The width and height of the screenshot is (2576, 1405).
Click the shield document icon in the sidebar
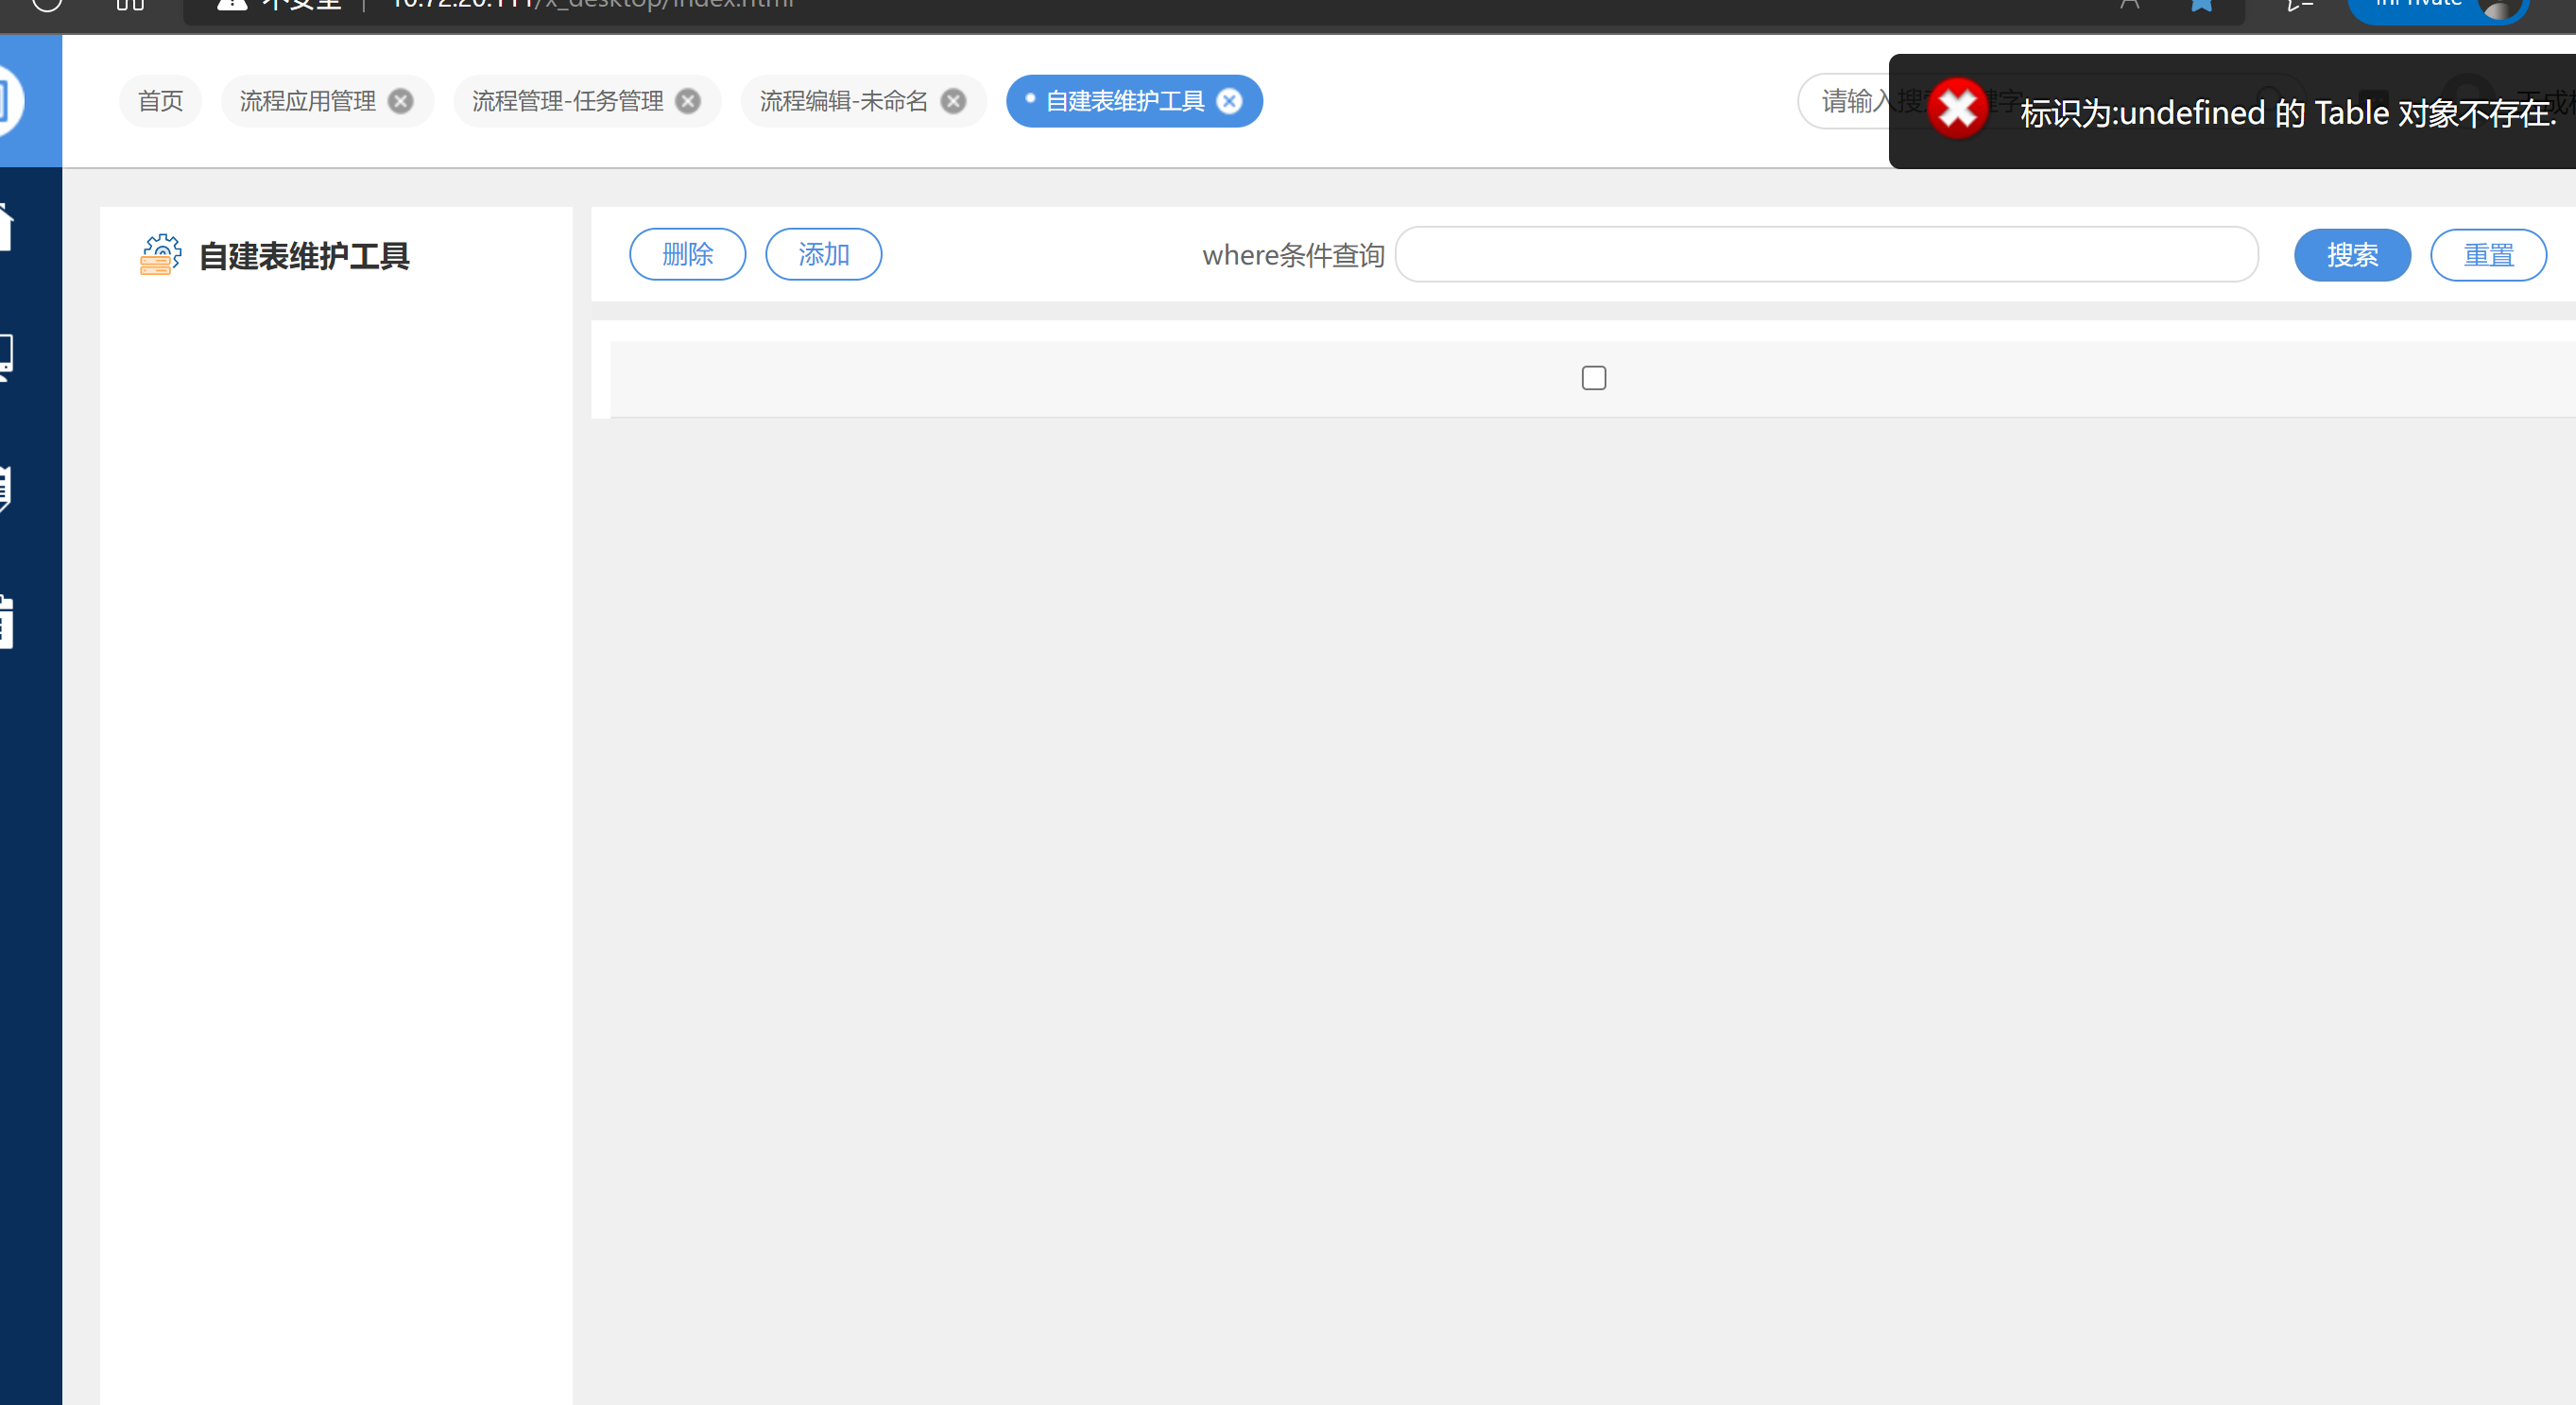coord(6,488)
